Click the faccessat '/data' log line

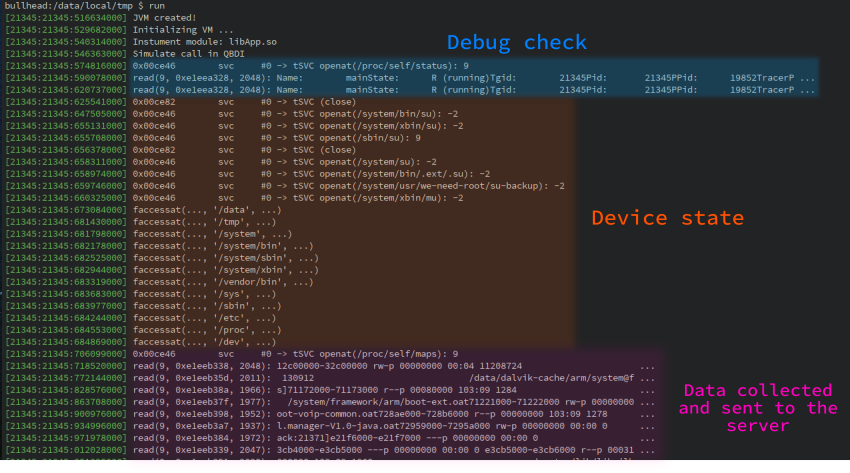200,210
